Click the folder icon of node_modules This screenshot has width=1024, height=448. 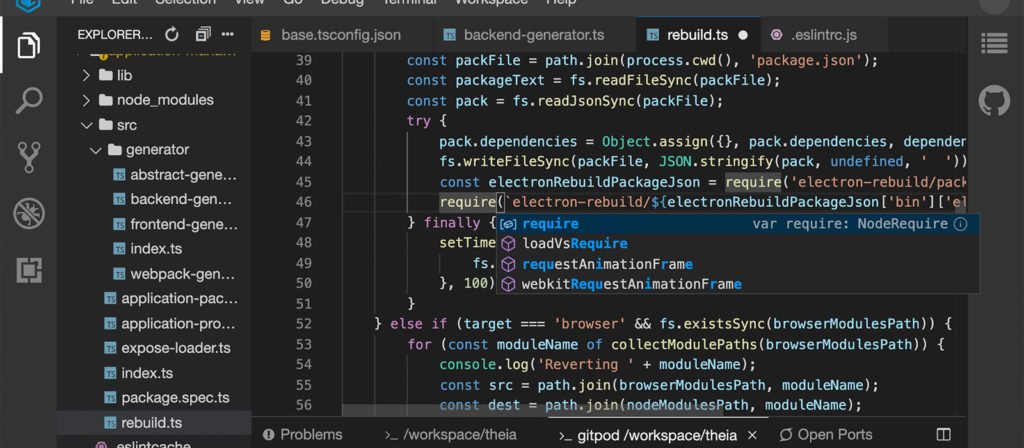point(105,100)
